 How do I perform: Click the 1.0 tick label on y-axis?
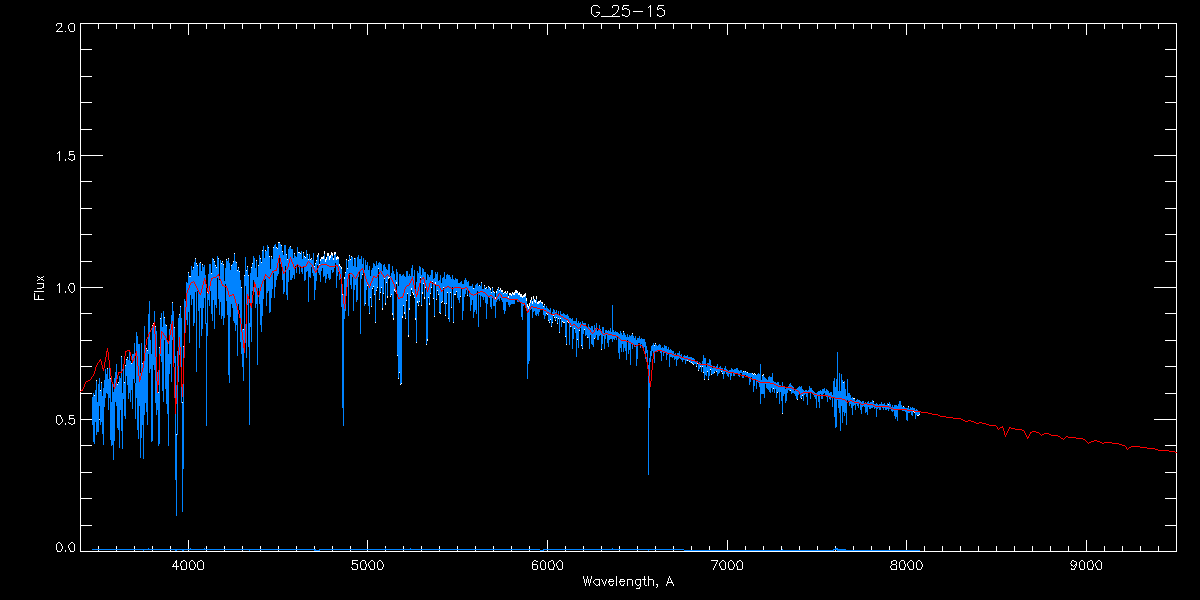[x=65, y=288]
